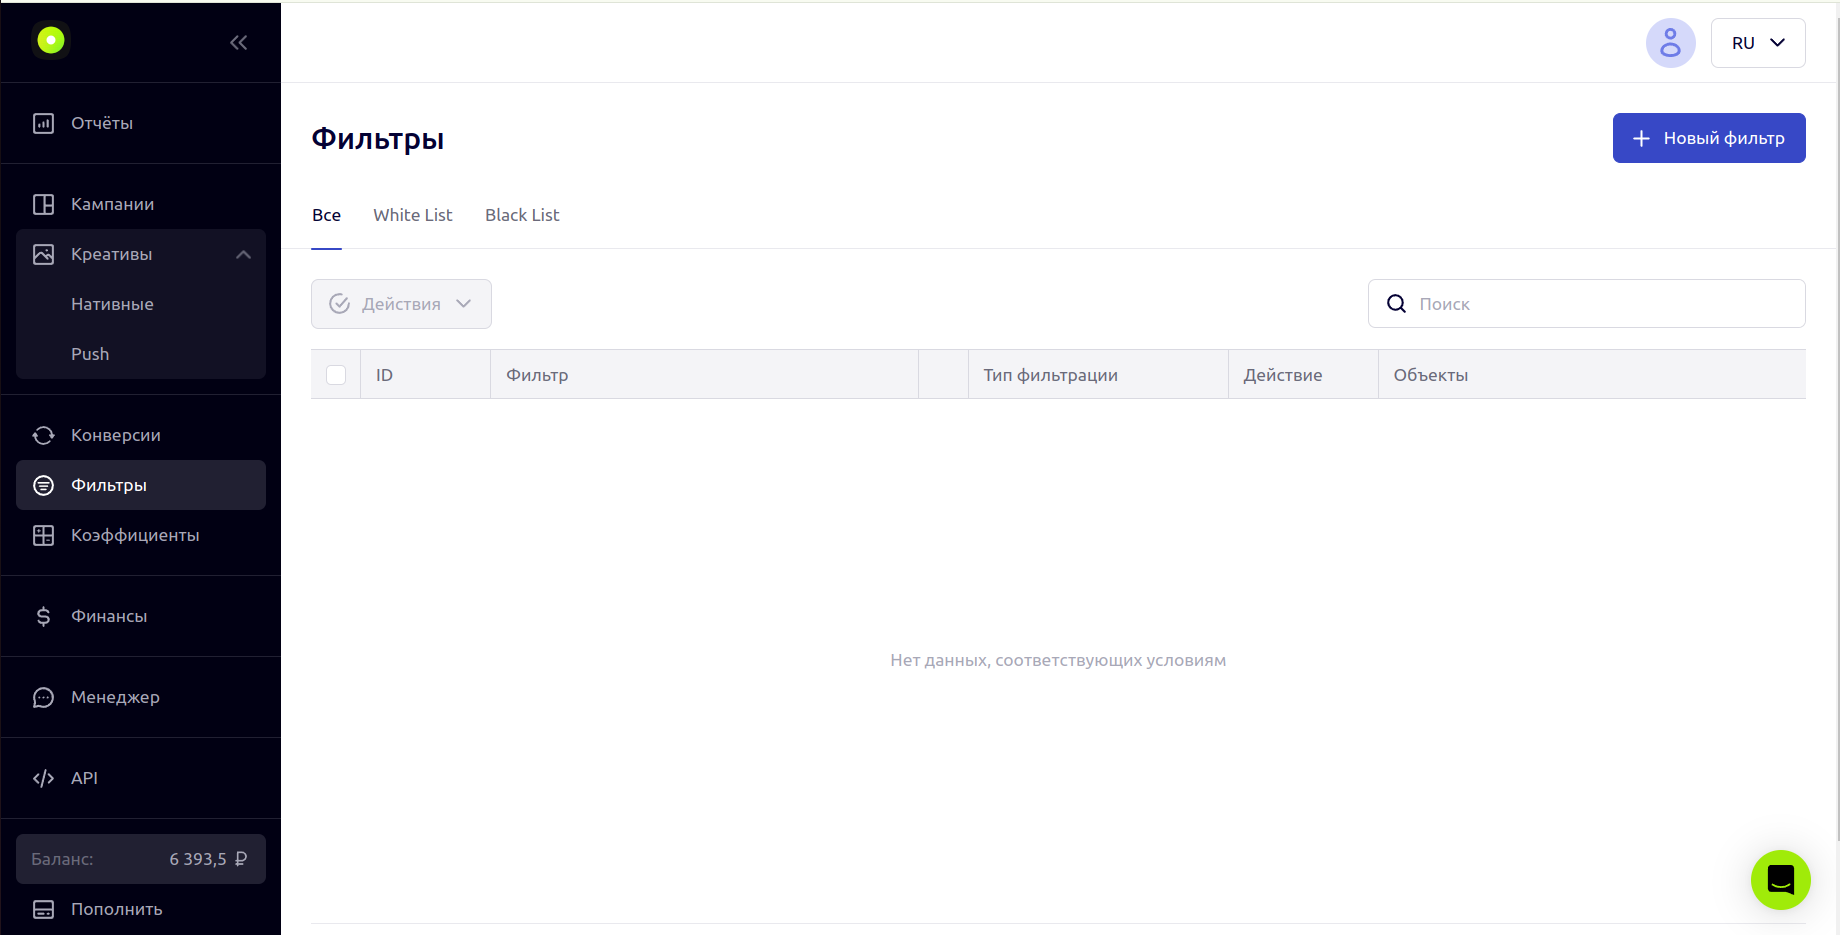Open the user profile avatar icon

click(1670, 43)
